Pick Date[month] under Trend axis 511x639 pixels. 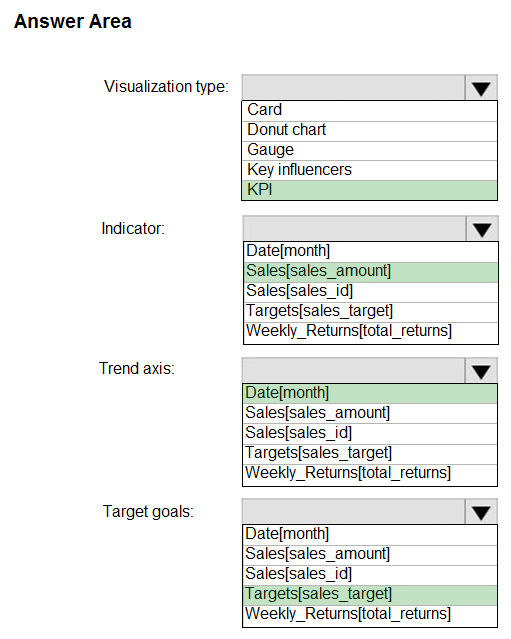tap(370, 393)
